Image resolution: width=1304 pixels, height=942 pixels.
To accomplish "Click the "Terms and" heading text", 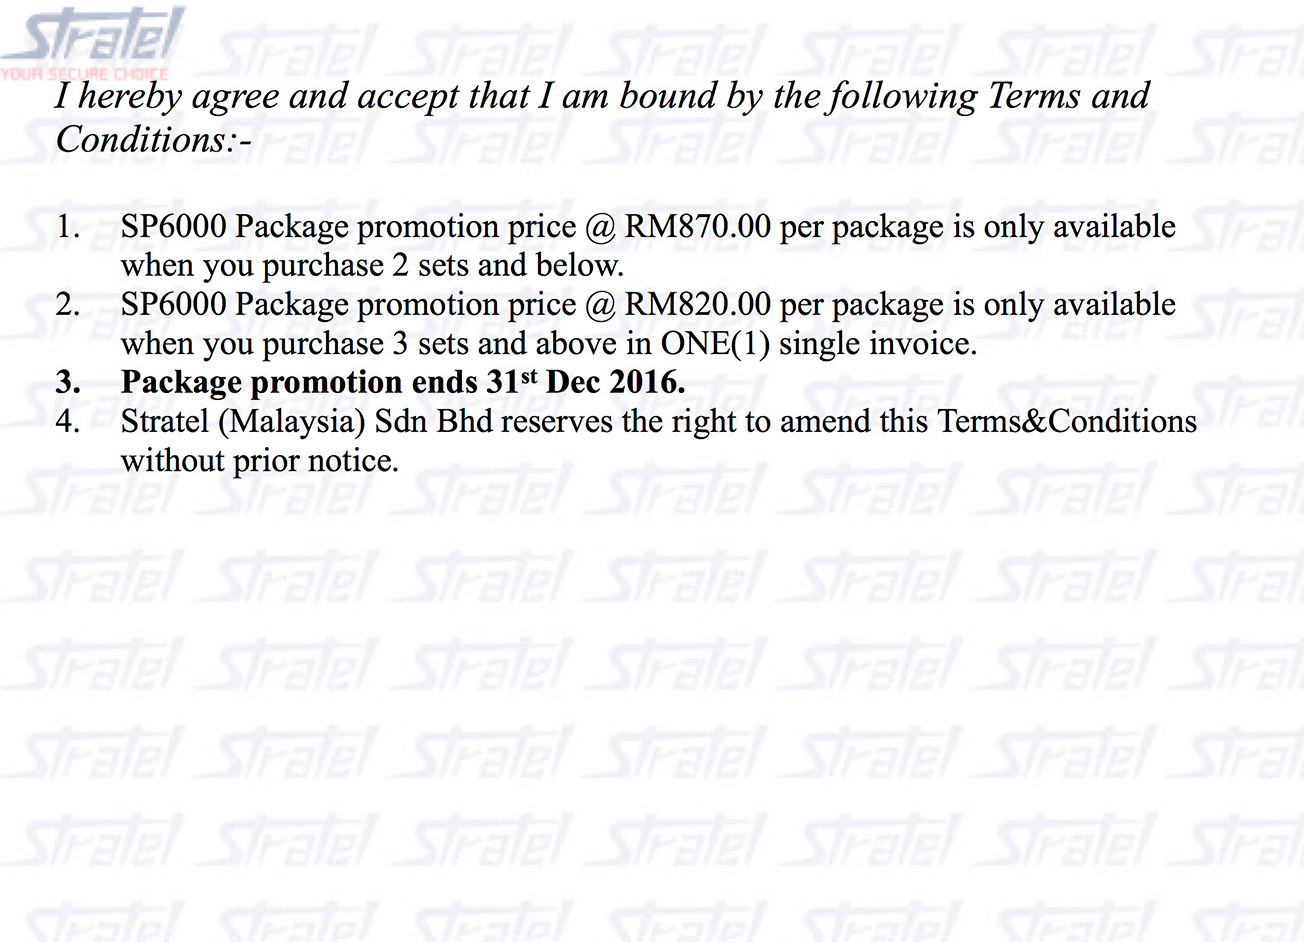I will (x=1068, y=97).
